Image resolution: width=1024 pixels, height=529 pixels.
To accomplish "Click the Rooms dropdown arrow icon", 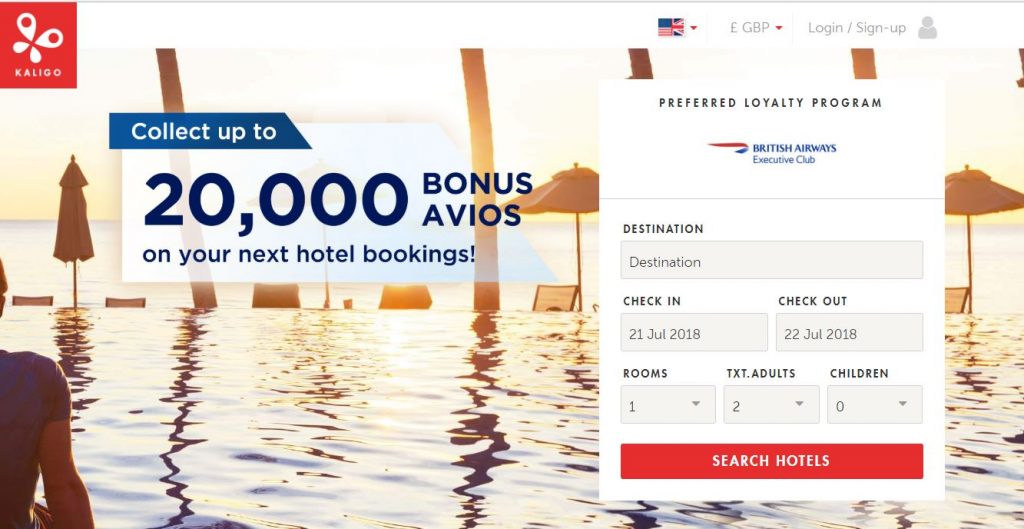I will coord(696,404).
